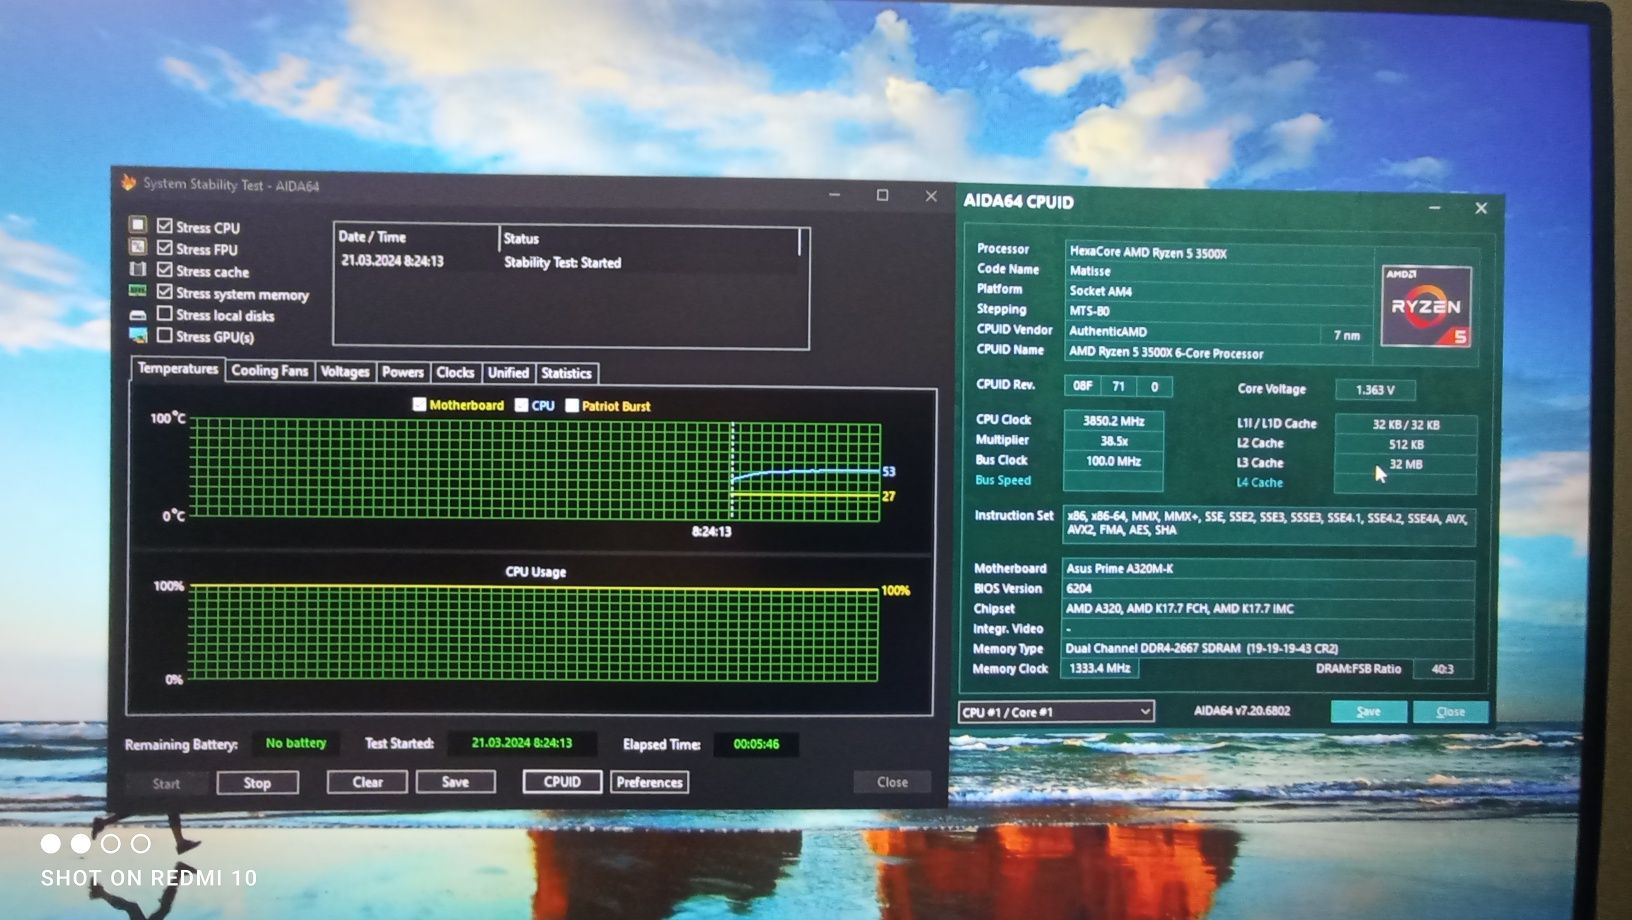
Task: Click the Multiplier 38.5x value
Action: point(1113,441)
